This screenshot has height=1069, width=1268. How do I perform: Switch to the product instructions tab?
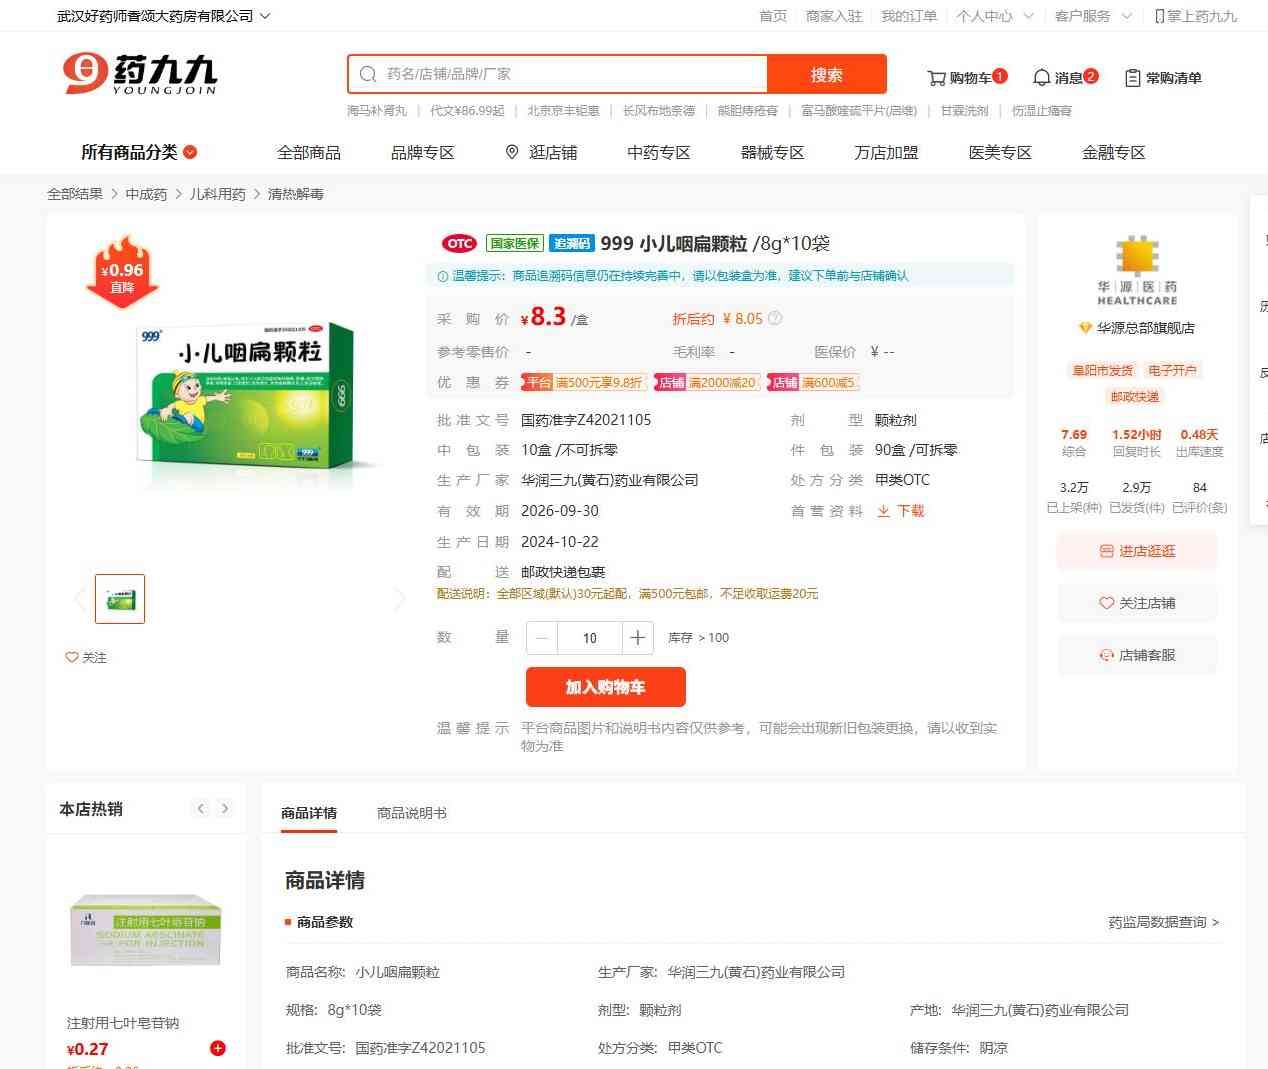pyautogui.click(x=412, y=813)
